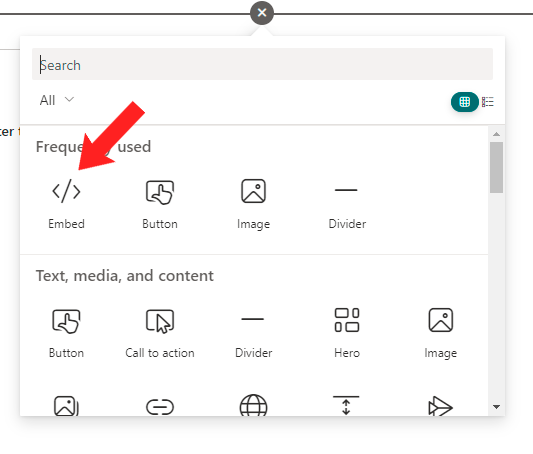Select the link web part icon

[160, 407]
